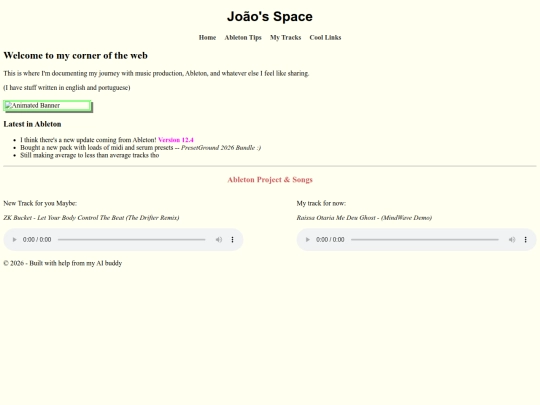Click the 0:00 / 0:00 time on ZK Bucket player
The height and width of the screenshot is (405, 540).
(37, 240)
